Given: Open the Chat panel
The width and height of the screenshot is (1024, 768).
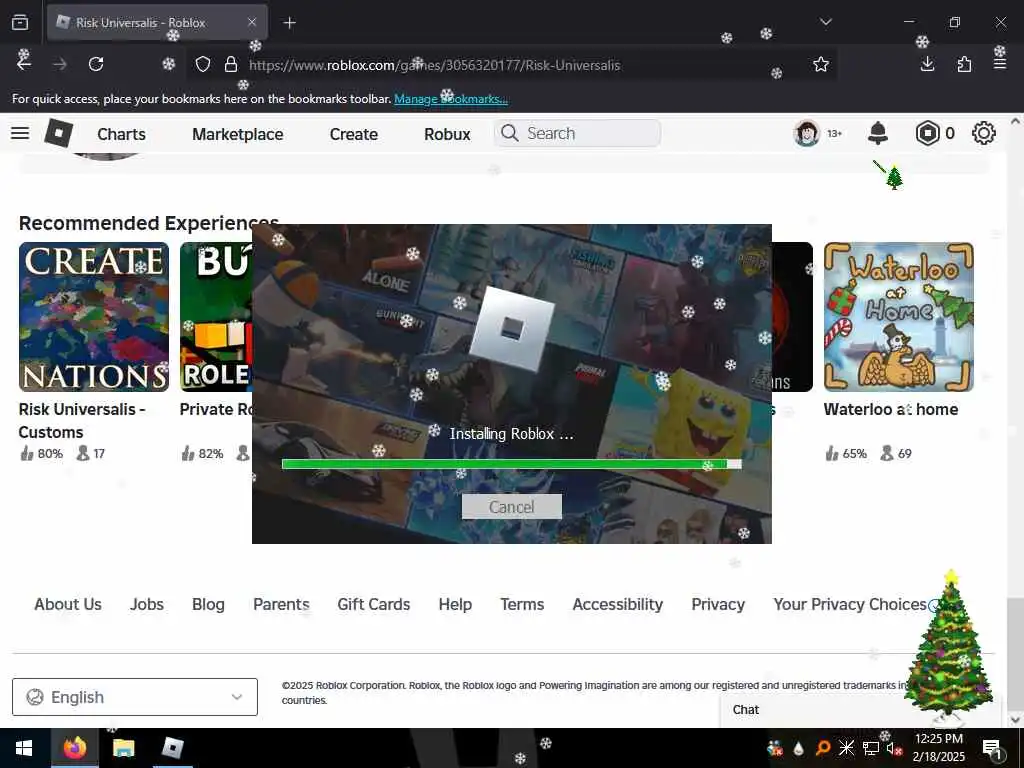Looking at the screenshot, I should [x=746, y=710].
